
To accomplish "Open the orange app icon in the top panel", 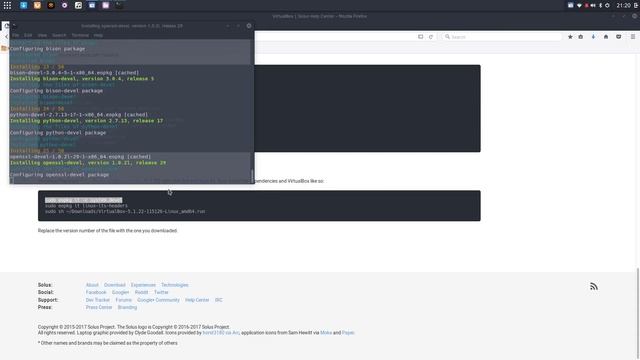I will click(x=37, y=5).
